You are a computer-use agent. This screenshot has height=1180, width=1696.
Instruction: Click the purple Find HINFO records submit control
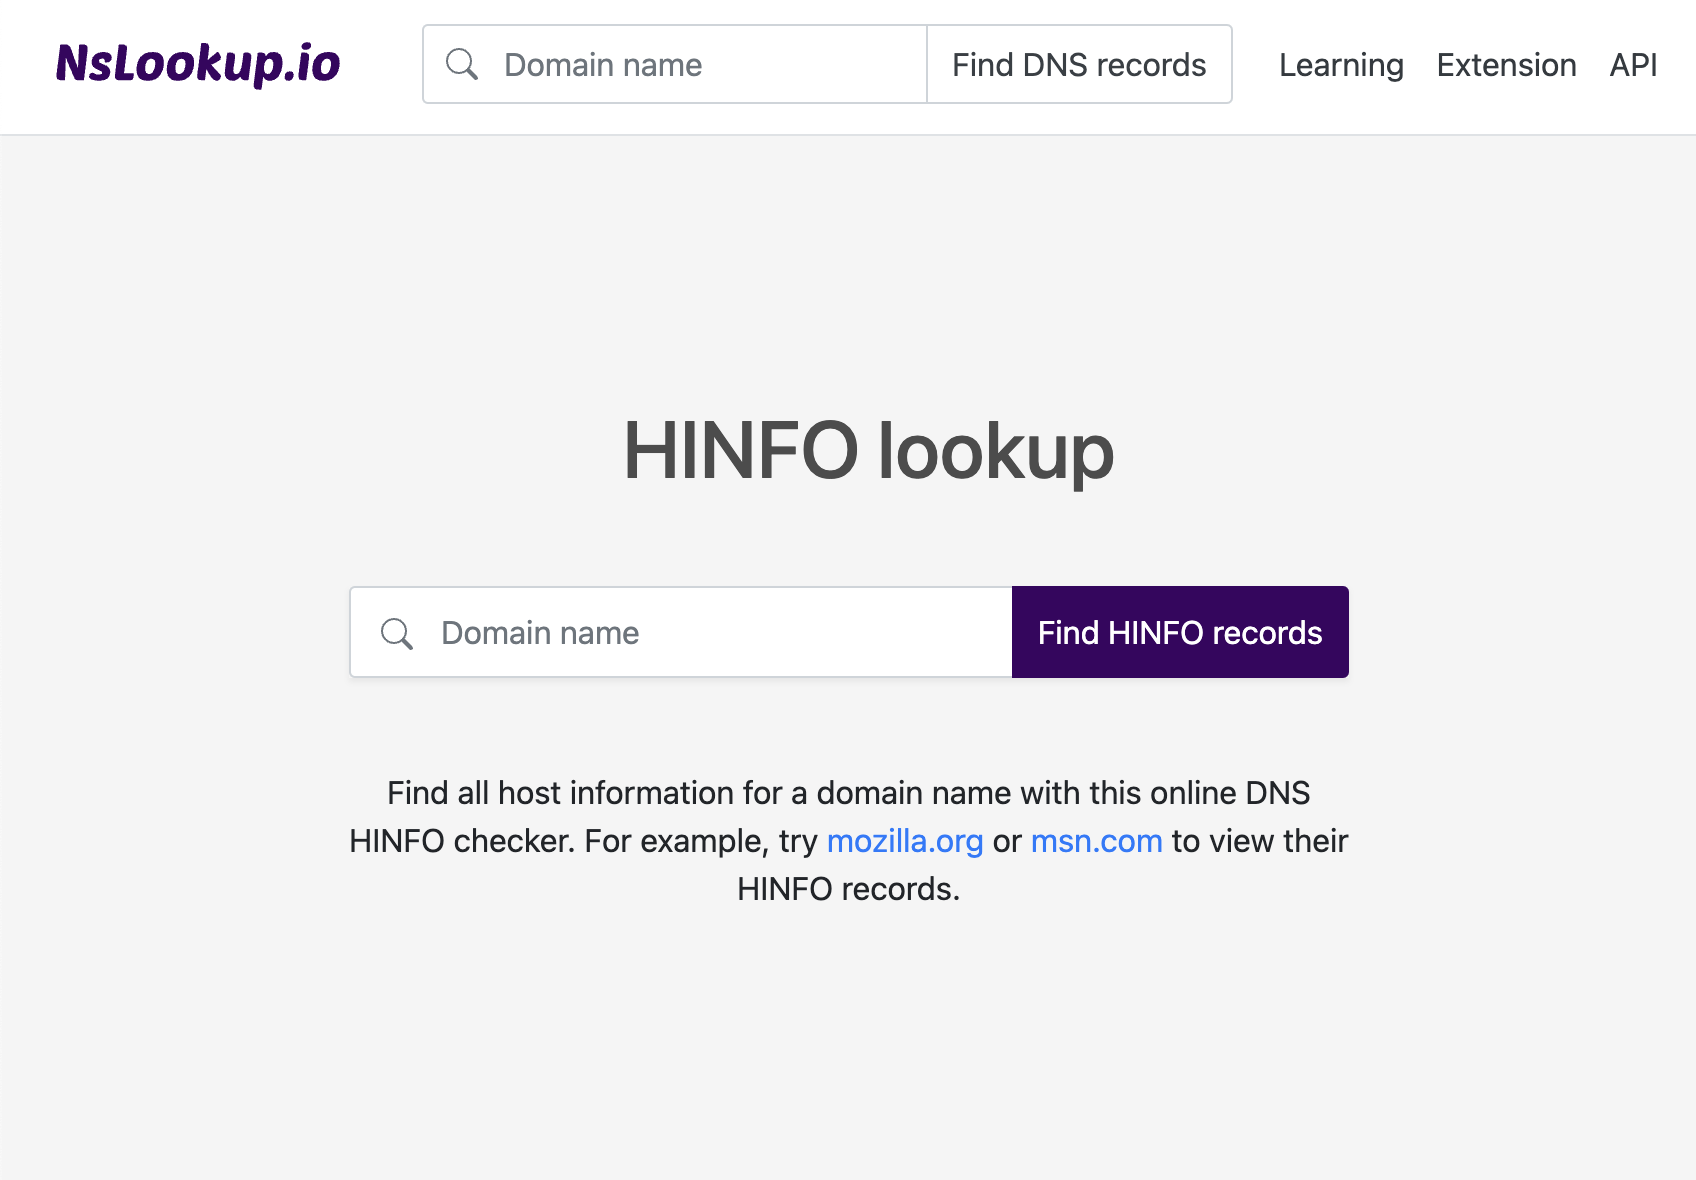point(1180,632)
